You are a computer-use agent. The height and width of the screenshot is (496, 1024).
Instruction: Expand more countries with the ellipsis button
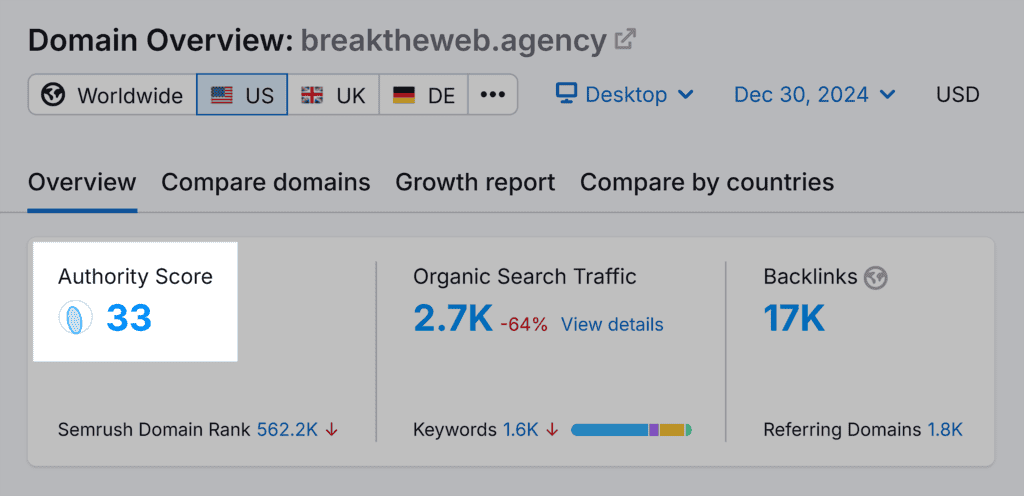click(x=493, y=95)
